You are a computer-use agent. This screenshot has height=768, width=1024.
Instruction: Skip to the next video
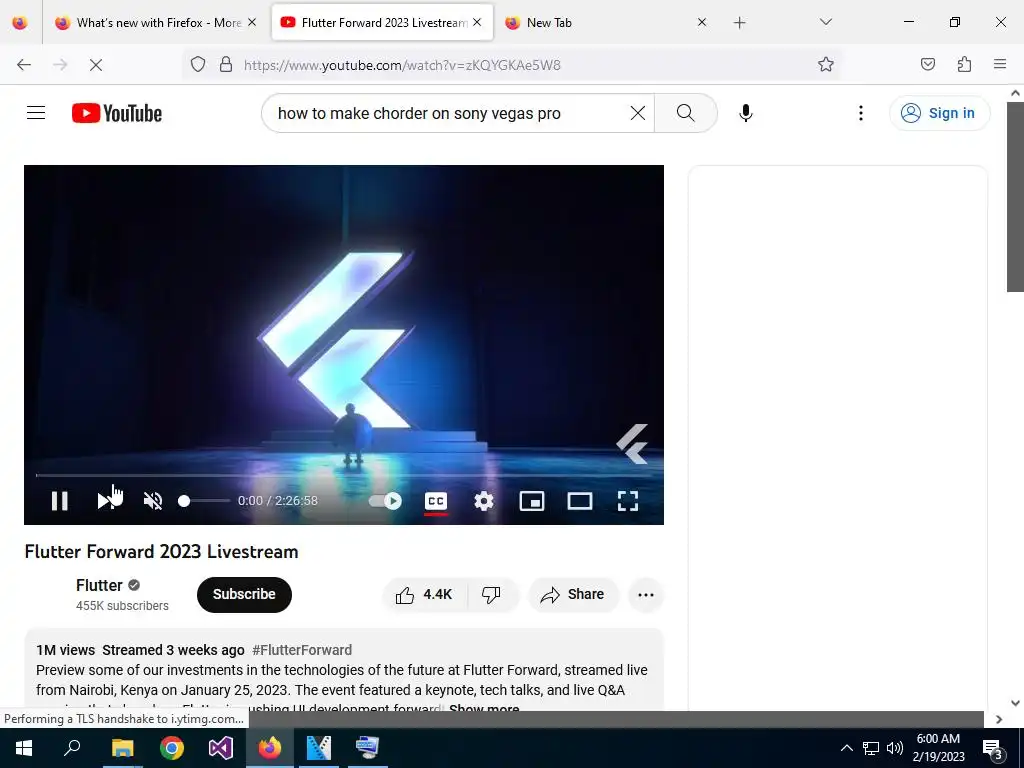[105, 501]
